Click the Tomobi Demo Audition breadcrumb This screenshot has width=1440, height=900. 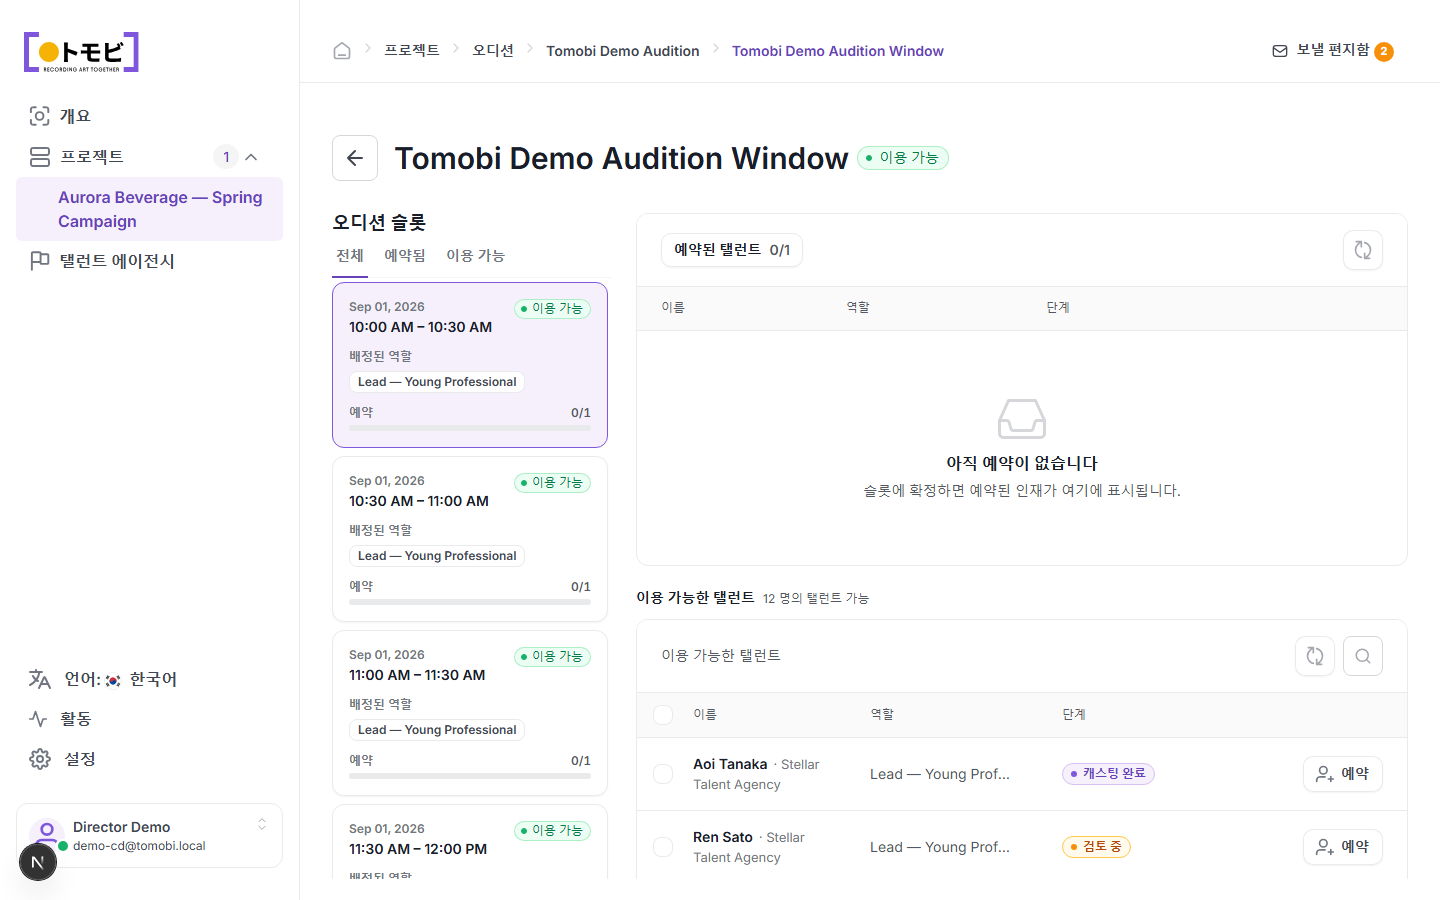(x=623, y=51)
